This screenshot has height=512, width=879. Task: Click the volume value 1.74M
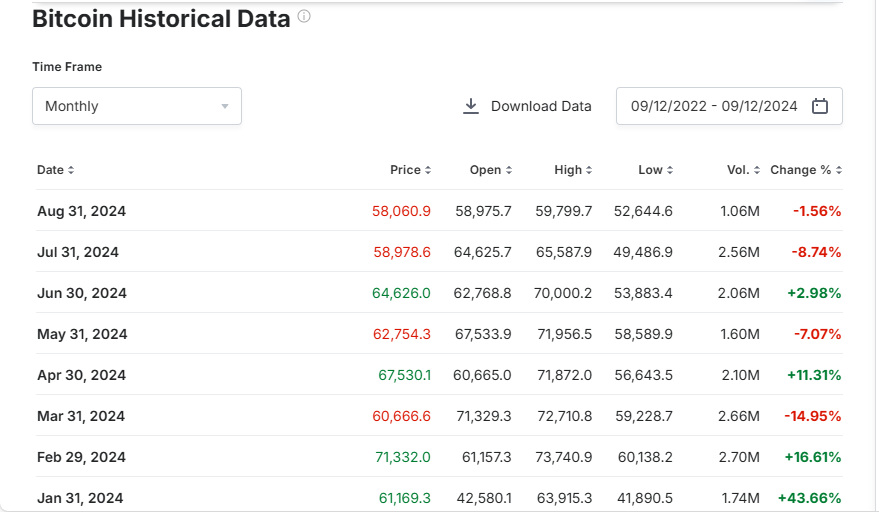tap(741, 498)
